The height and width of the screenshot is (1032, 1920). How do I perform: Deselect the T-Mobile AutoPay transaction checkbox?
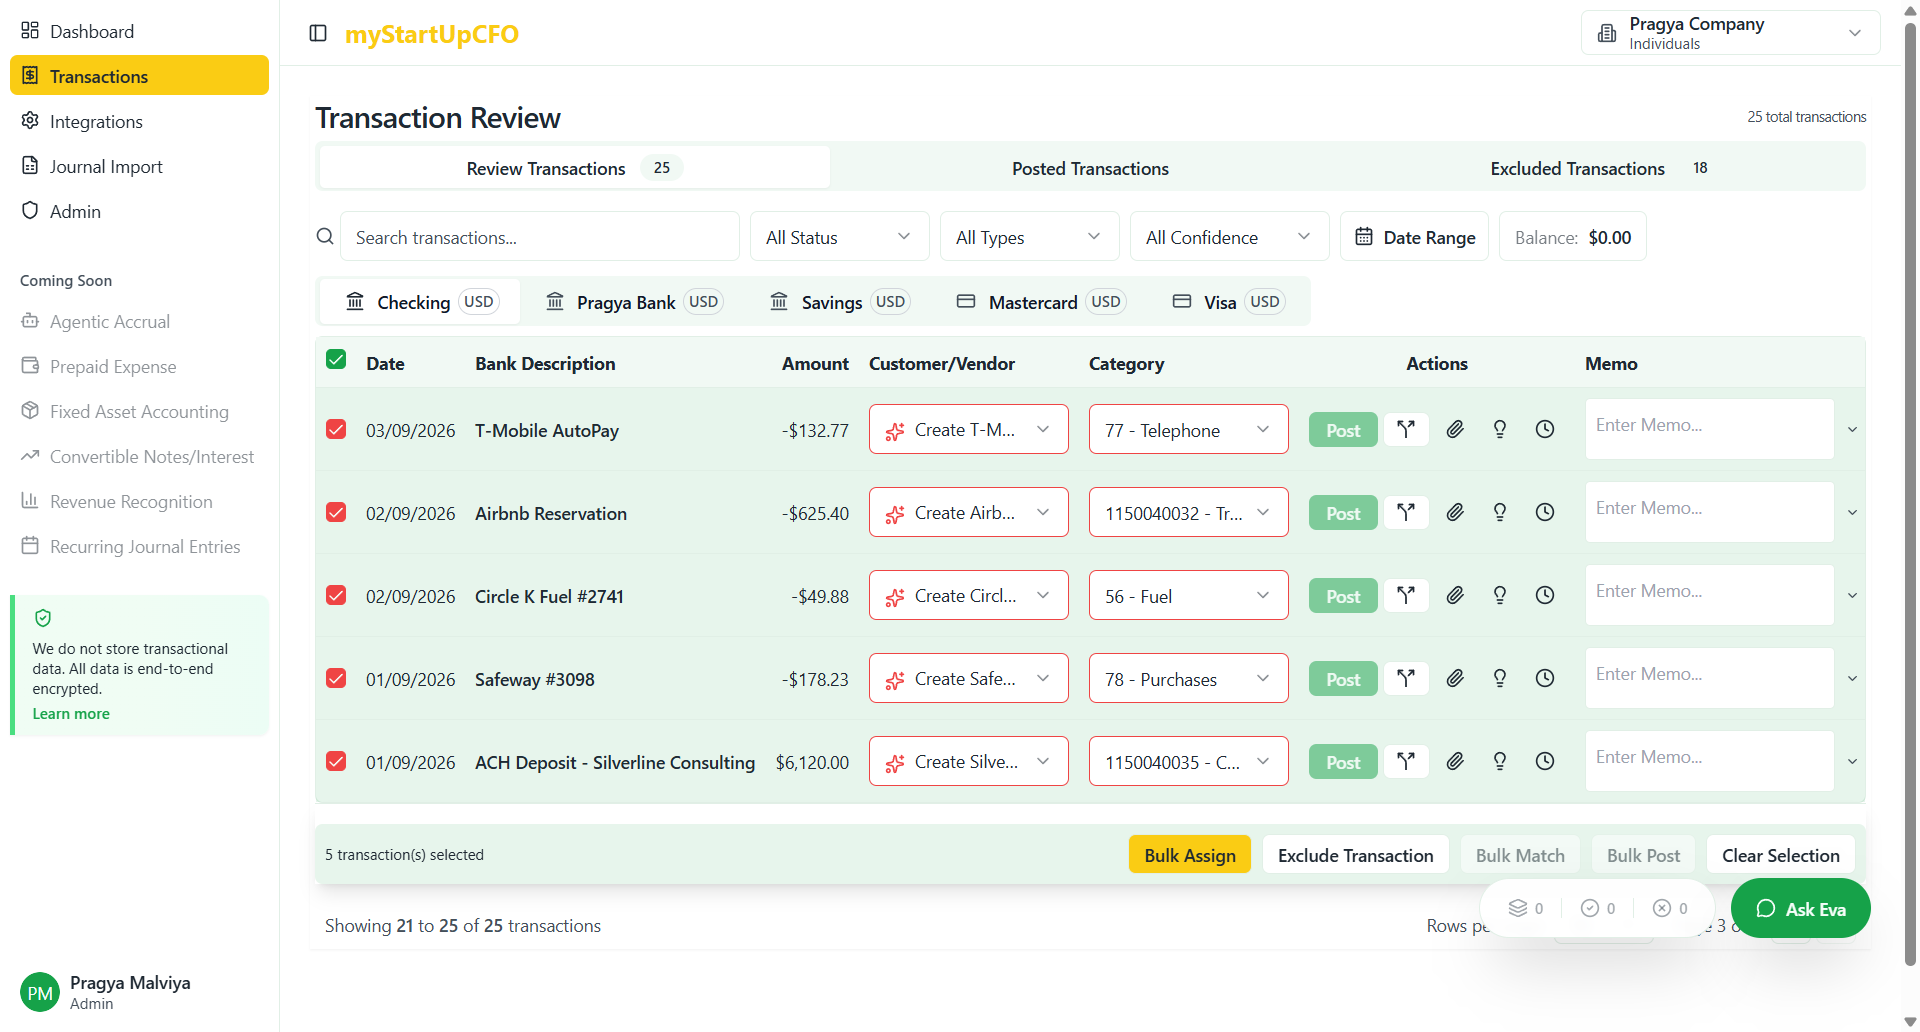[x=336, y=430]
